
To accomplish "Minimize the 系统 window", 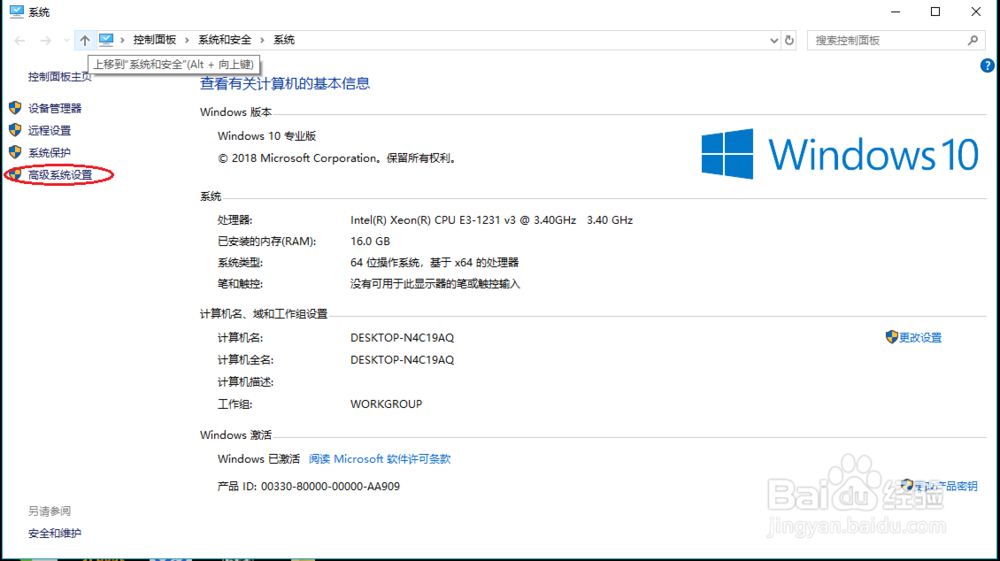I will [895, 11].
